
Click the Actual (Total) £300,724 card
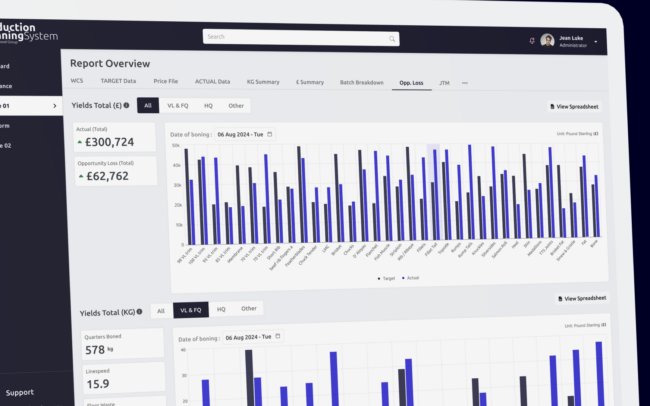[114, 137]
